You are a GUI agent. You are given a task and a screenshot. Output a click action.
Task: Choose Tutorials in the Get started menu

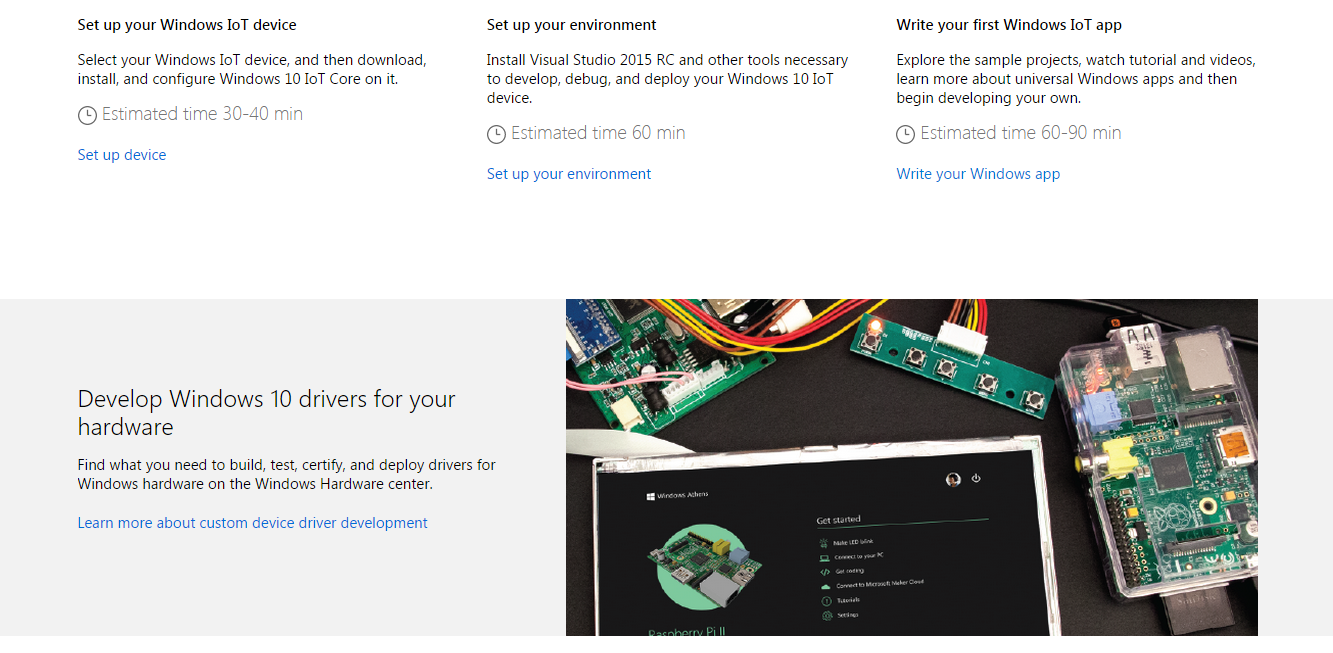coord(850,600)
